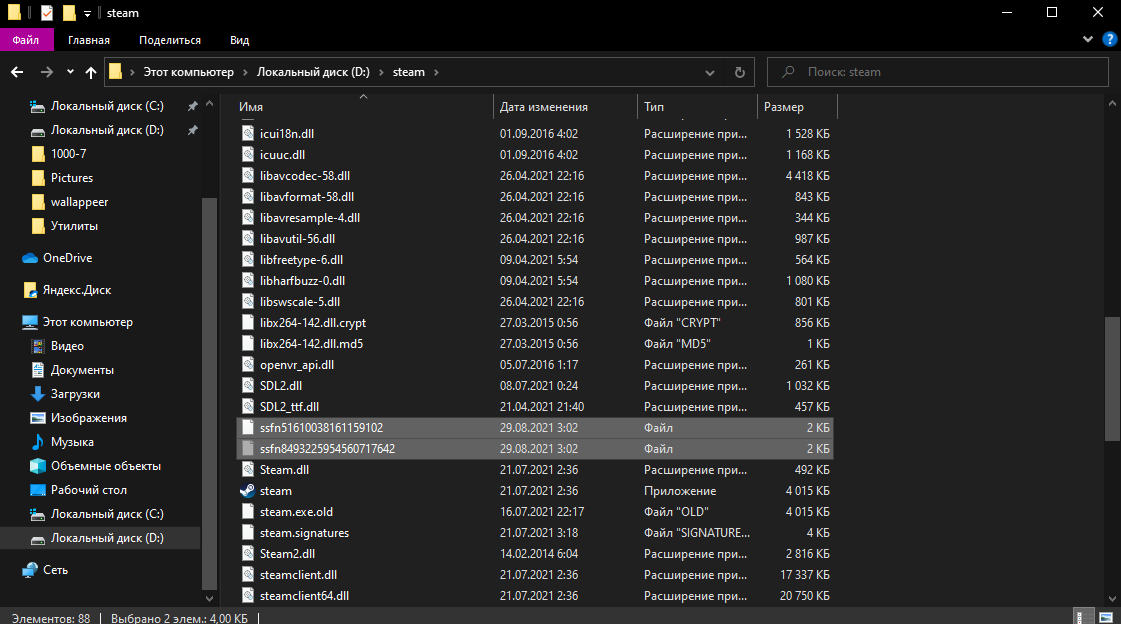The image size is (1121, 624).
Task: Open the customize quick access toolbar dropdown
Action: [x=87, y=14]
